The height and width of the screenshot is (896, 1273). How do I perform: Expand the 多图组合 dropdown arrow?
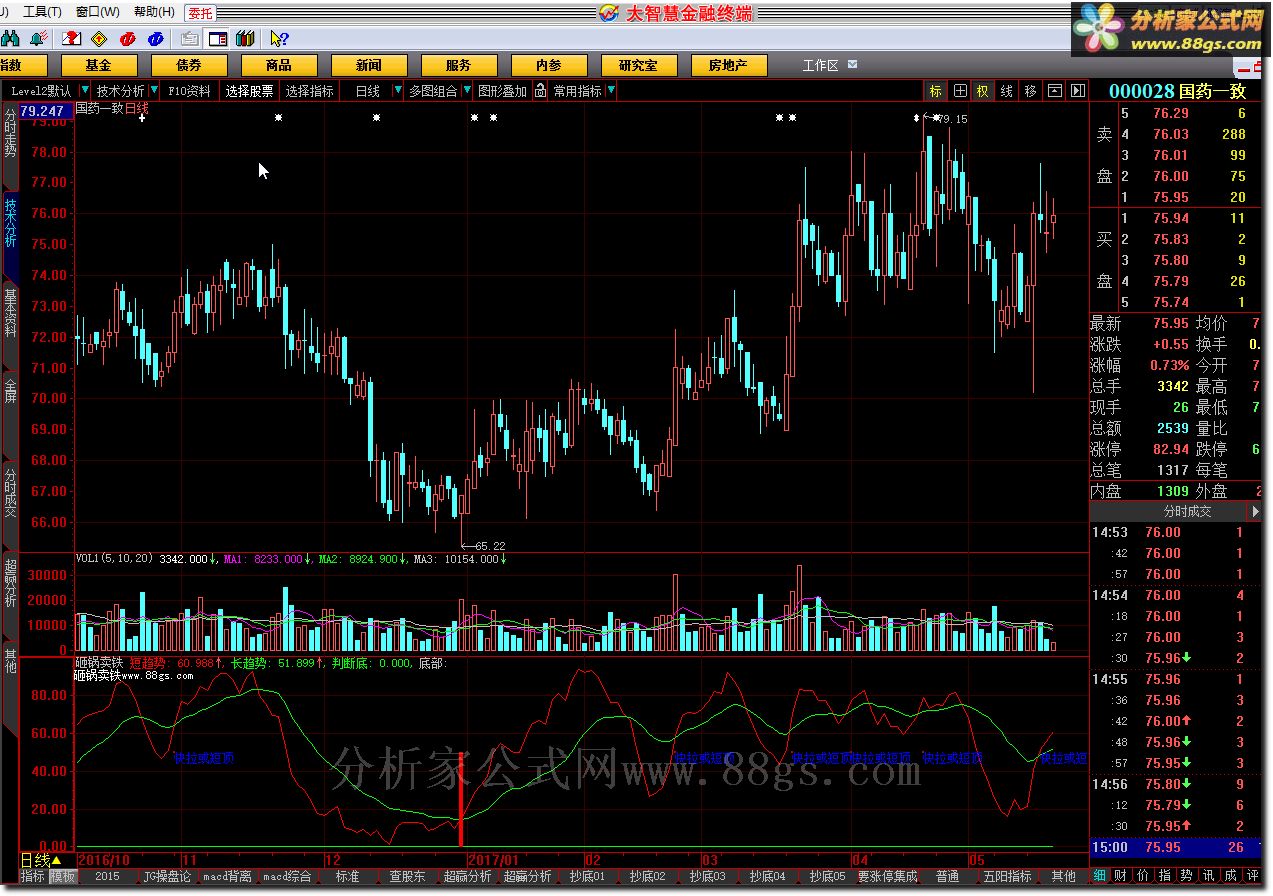pyautogui.click(x=467, y=91)
